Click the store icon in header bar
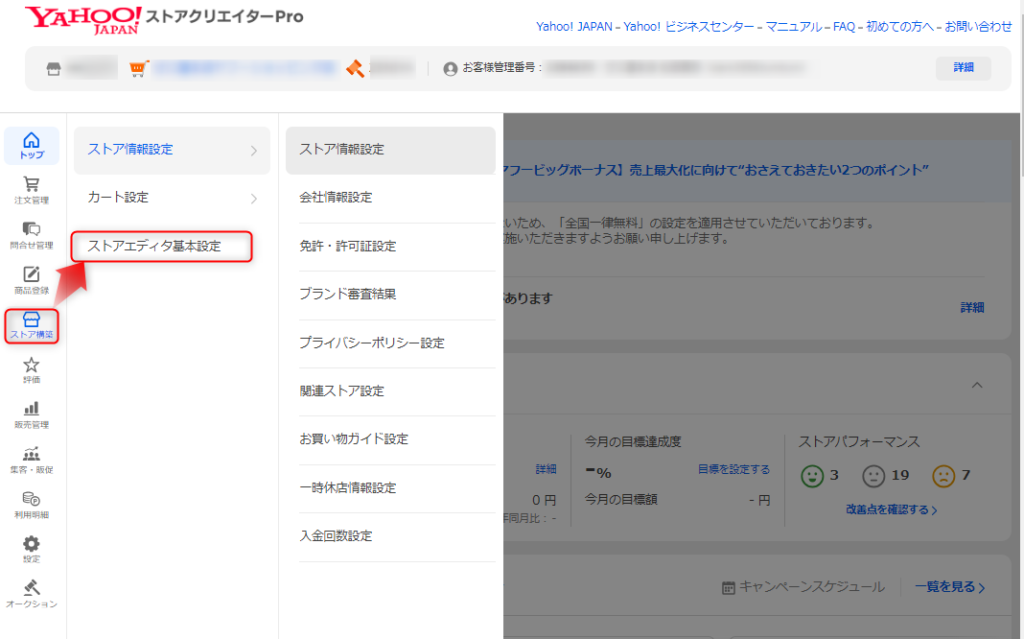This screenshot has height=639, width=1024. [54, 69]
